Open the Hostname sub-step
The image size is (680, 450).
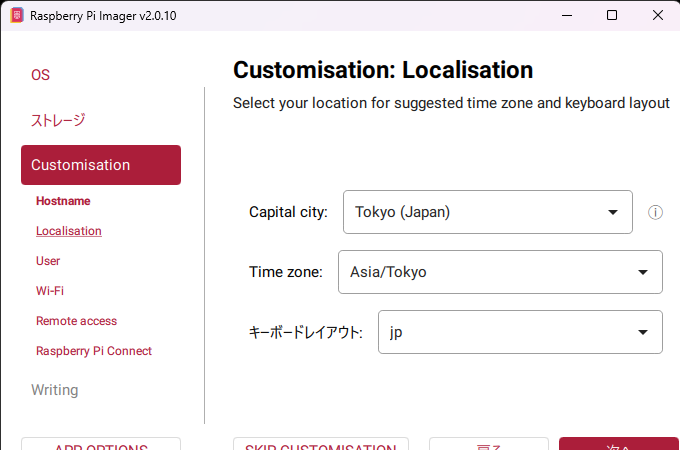pyautogui.click(x=63, y=201)
